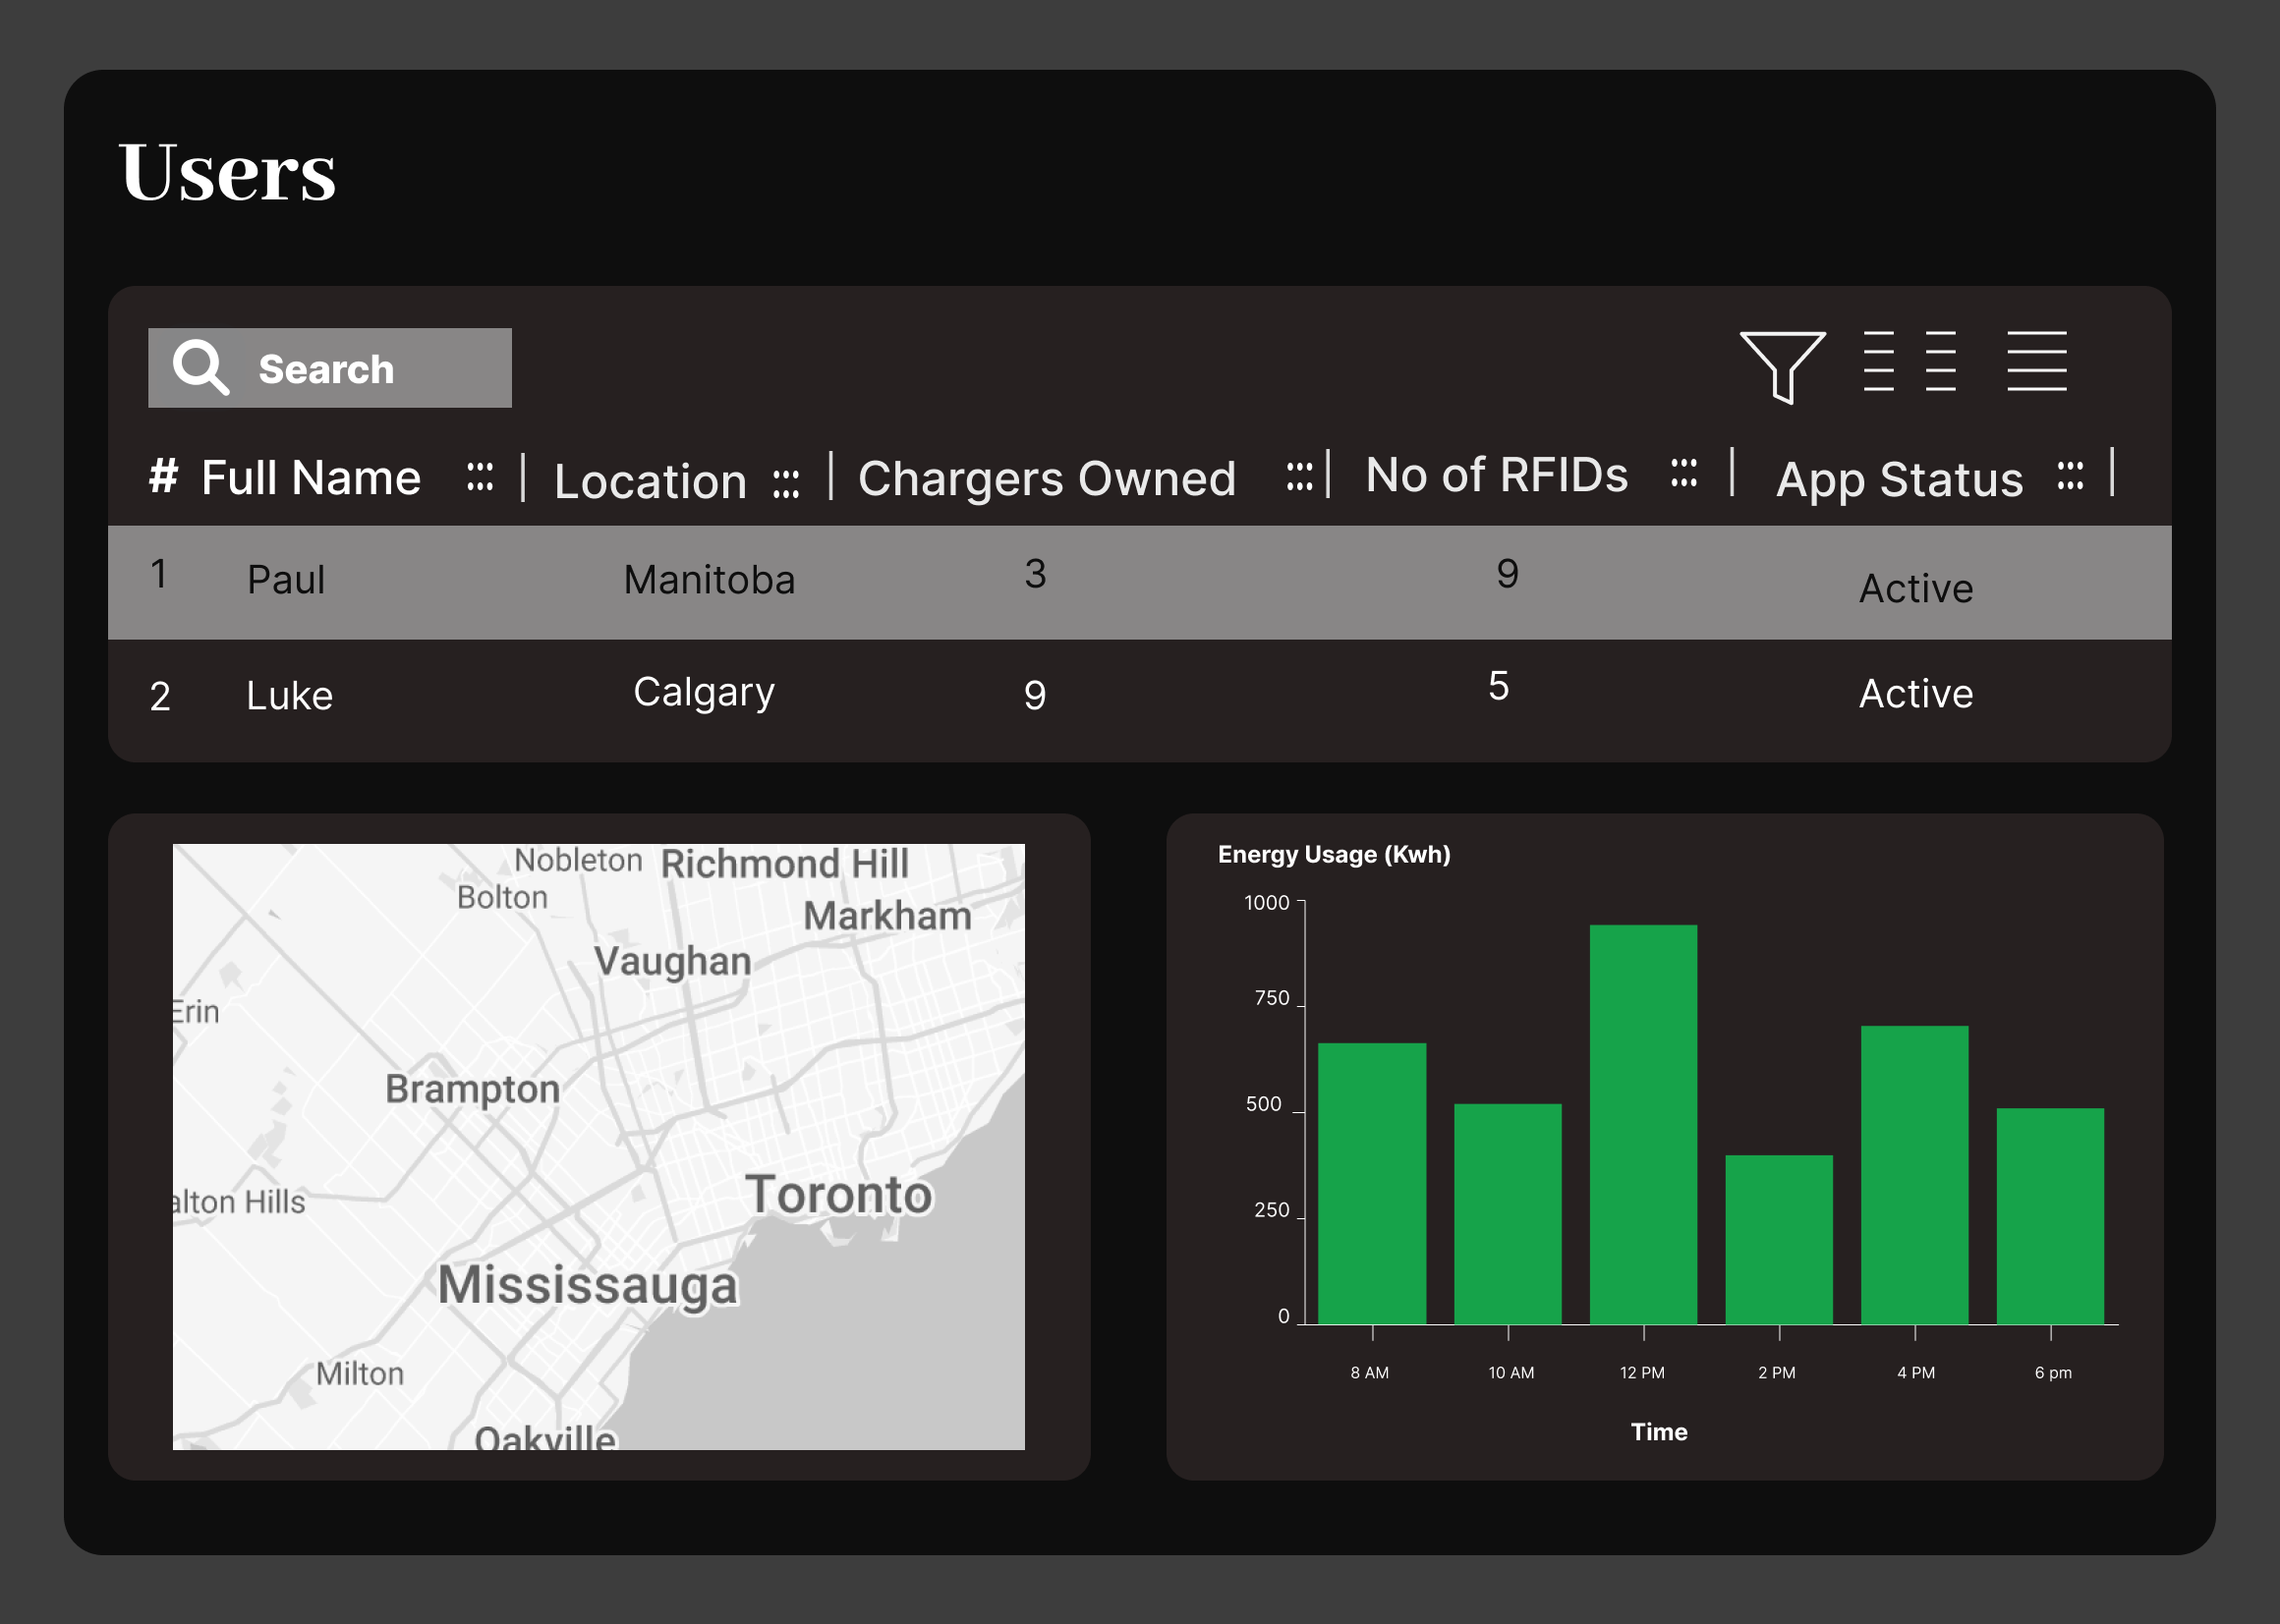Viewport: 2280px width, 1624px height.
Task: Switch to two-column list view icon
Action: tap(1909, 361)
